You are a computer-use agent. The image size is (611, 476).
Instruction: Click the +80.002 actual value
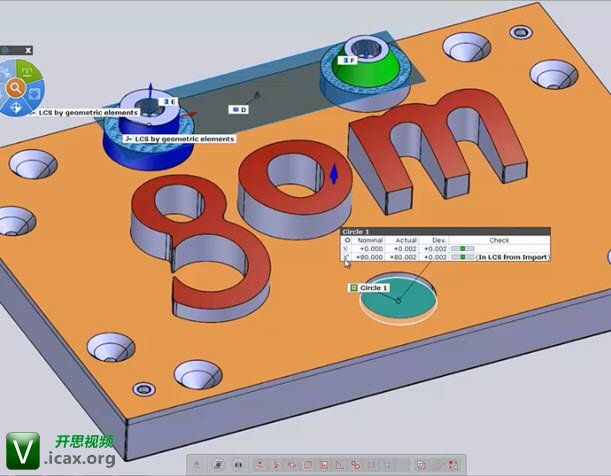[403, 257]
